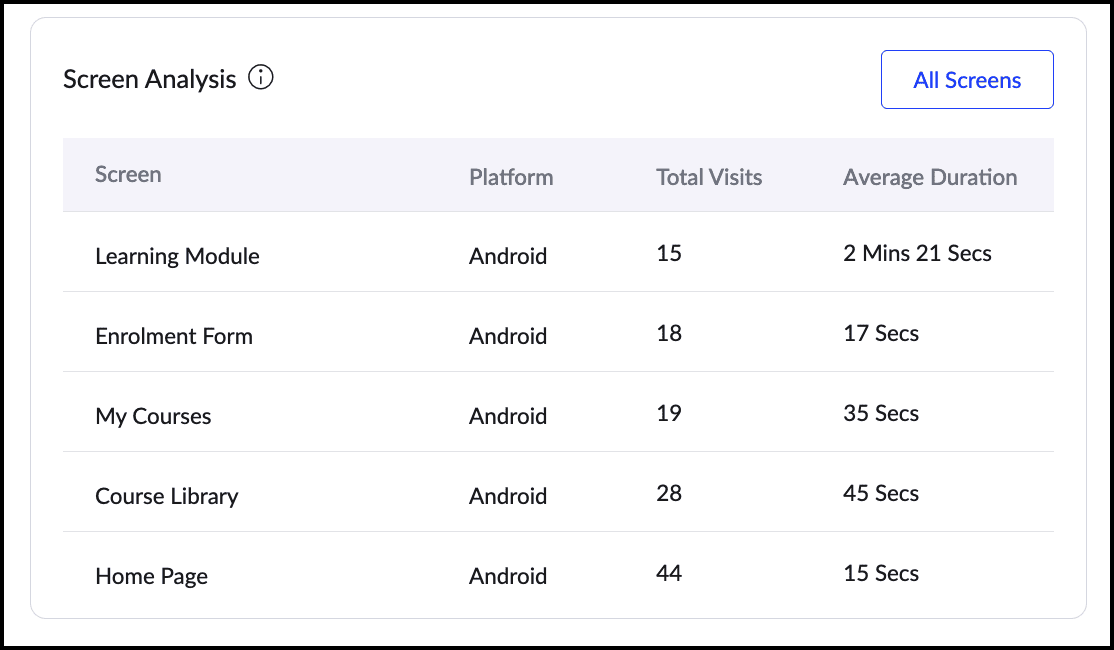Click the 28 visits for Course Library
This screenshot has width=1114, height=650.
pyautogui.click(x=669, y=494)
